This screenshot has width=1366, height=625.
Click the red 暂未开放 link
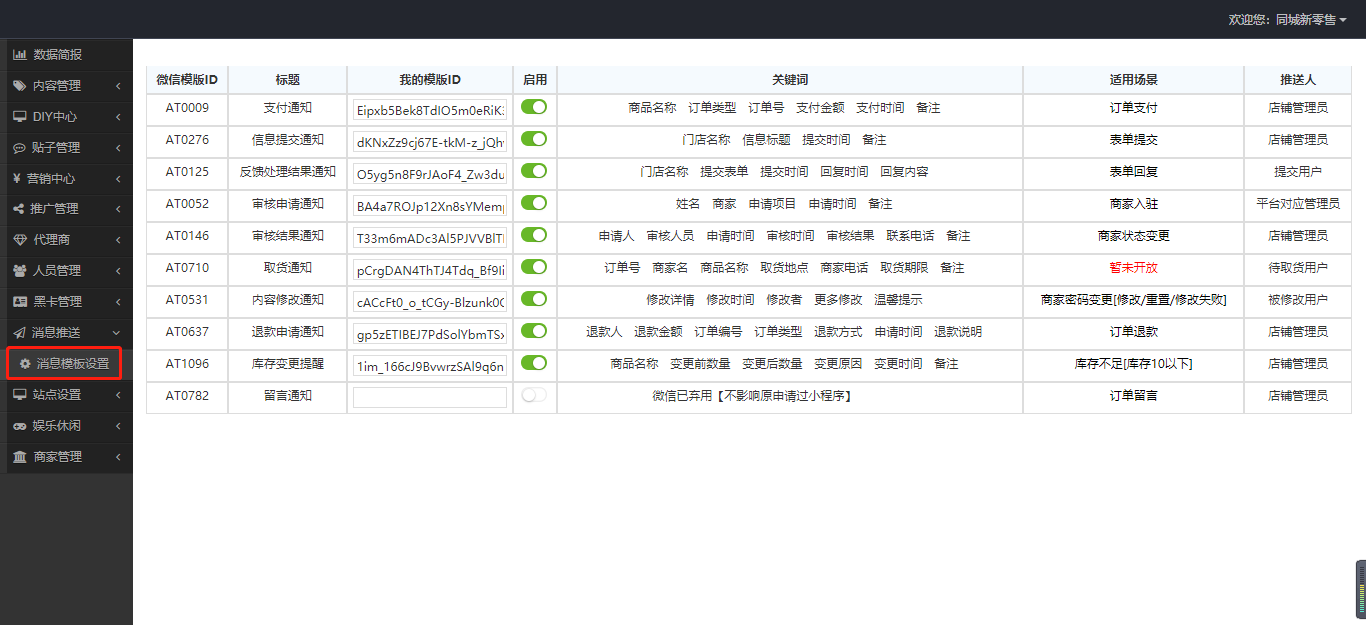1132,268
